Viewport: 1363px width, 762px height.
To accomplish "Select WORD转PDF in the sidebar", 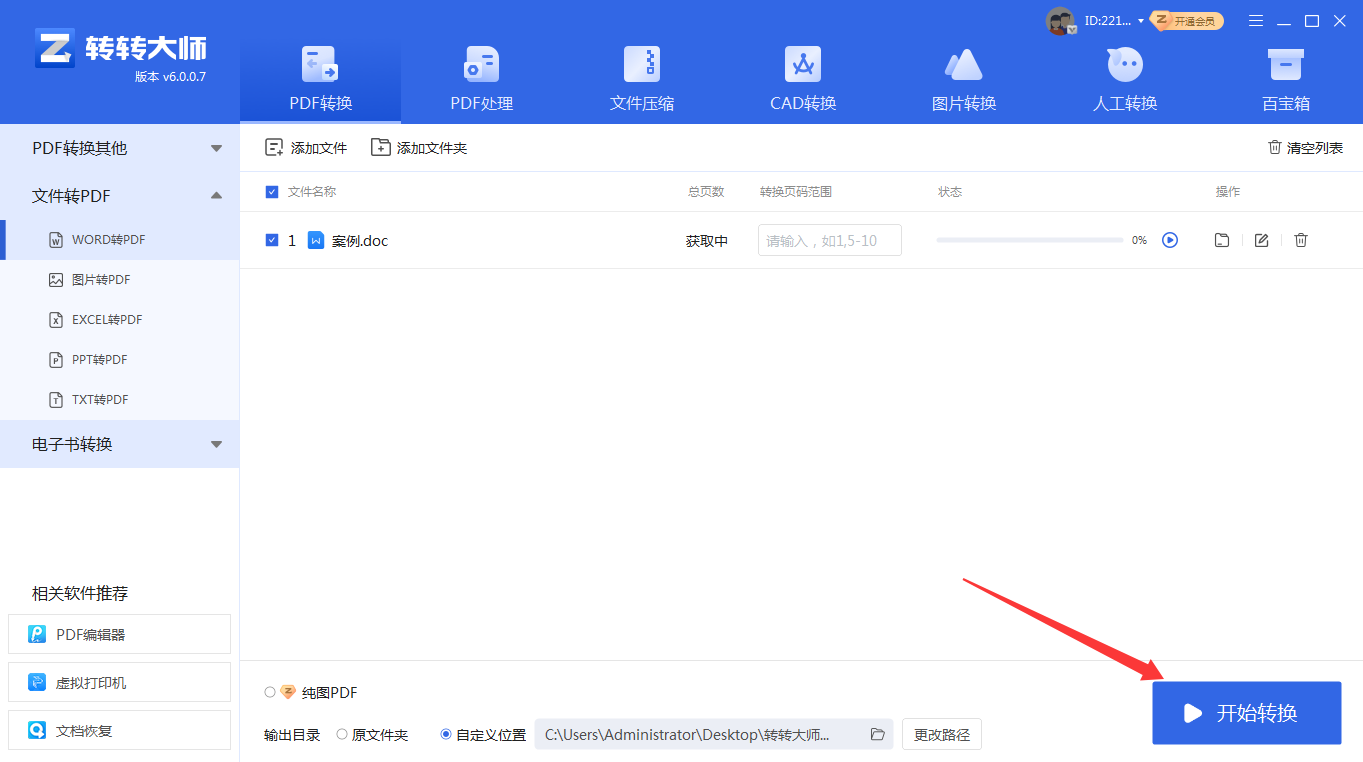I will 119,240.
